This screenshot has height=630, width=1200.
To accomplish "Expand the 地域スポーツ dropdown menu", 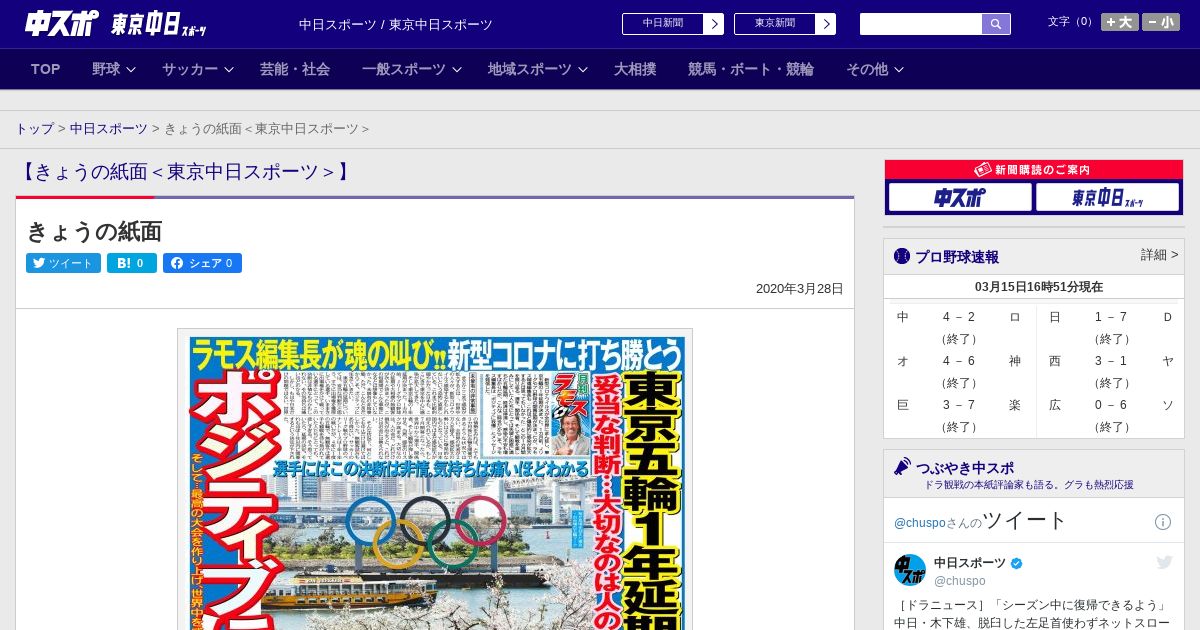I will tap(538, 69).
